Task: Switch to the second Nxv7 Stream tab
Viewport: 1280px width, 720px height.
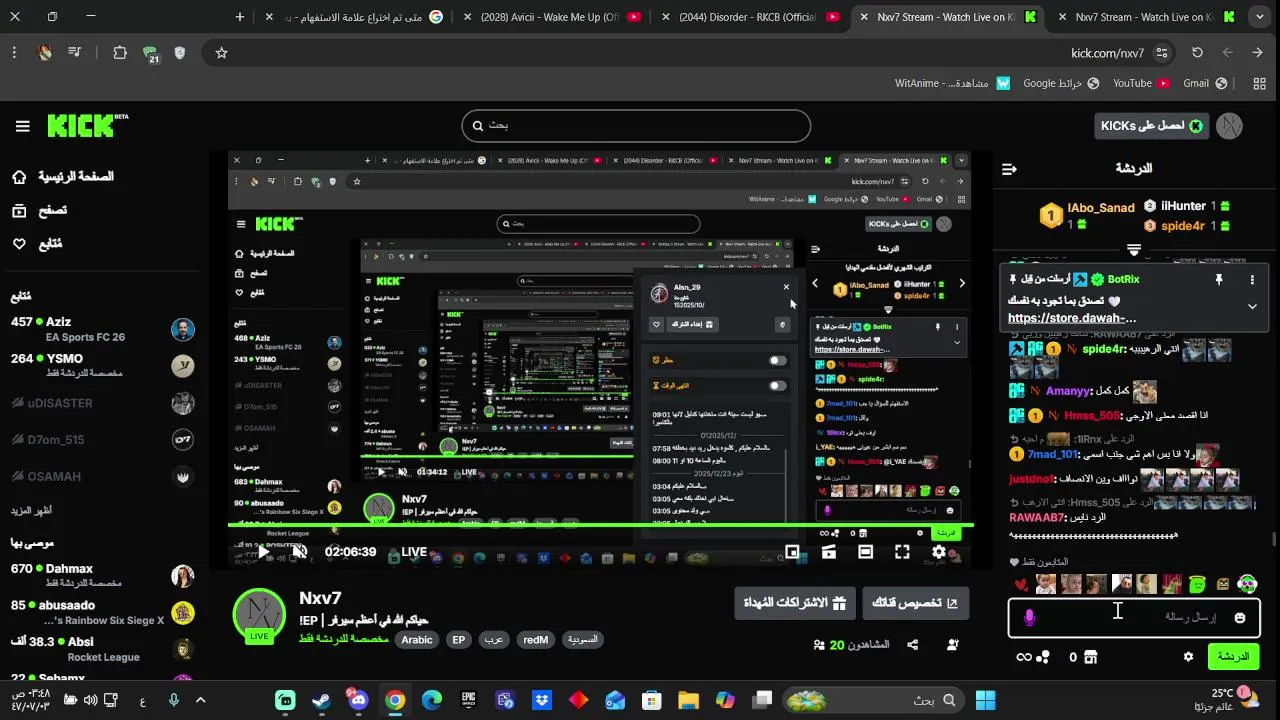Action: 1146,17
